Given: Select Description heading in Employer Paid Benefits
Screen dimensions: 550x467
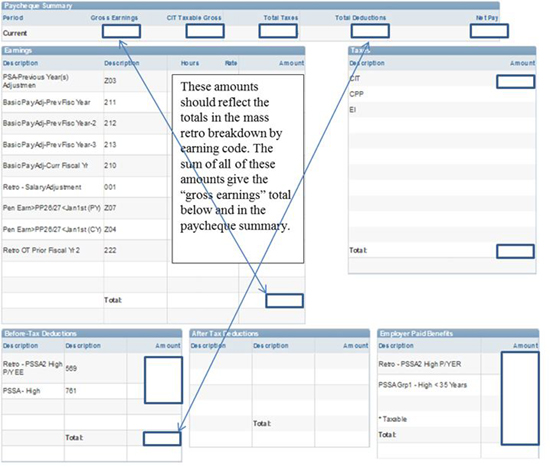Looking at the screenshot, I should [x=396, y=346].
